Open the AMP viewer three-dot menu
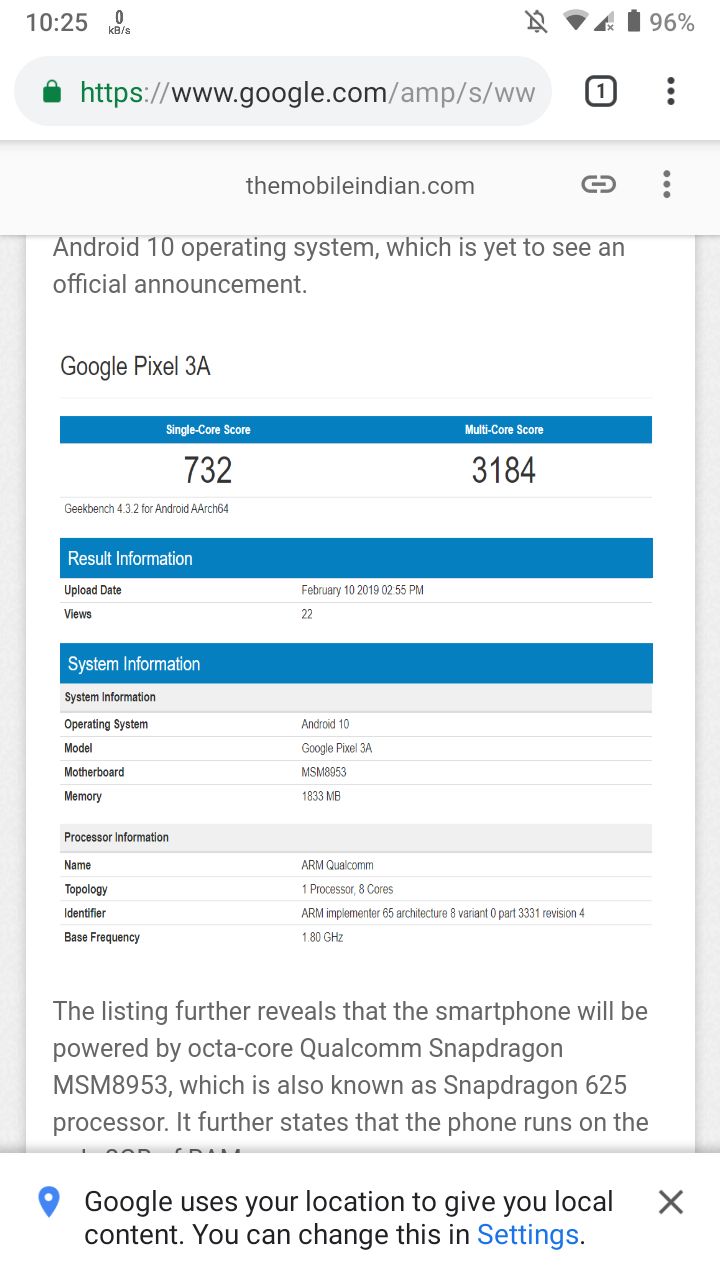Viewport: 720px width, 1280px height. pos(667,184)
